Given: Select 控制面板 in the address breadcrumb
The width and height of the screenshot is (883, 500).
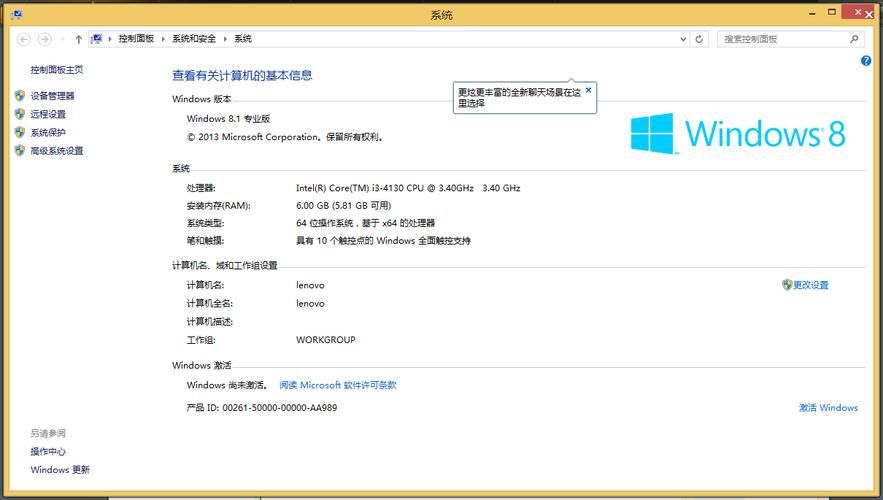Looking at the screenshot, I should pos(136,39).
